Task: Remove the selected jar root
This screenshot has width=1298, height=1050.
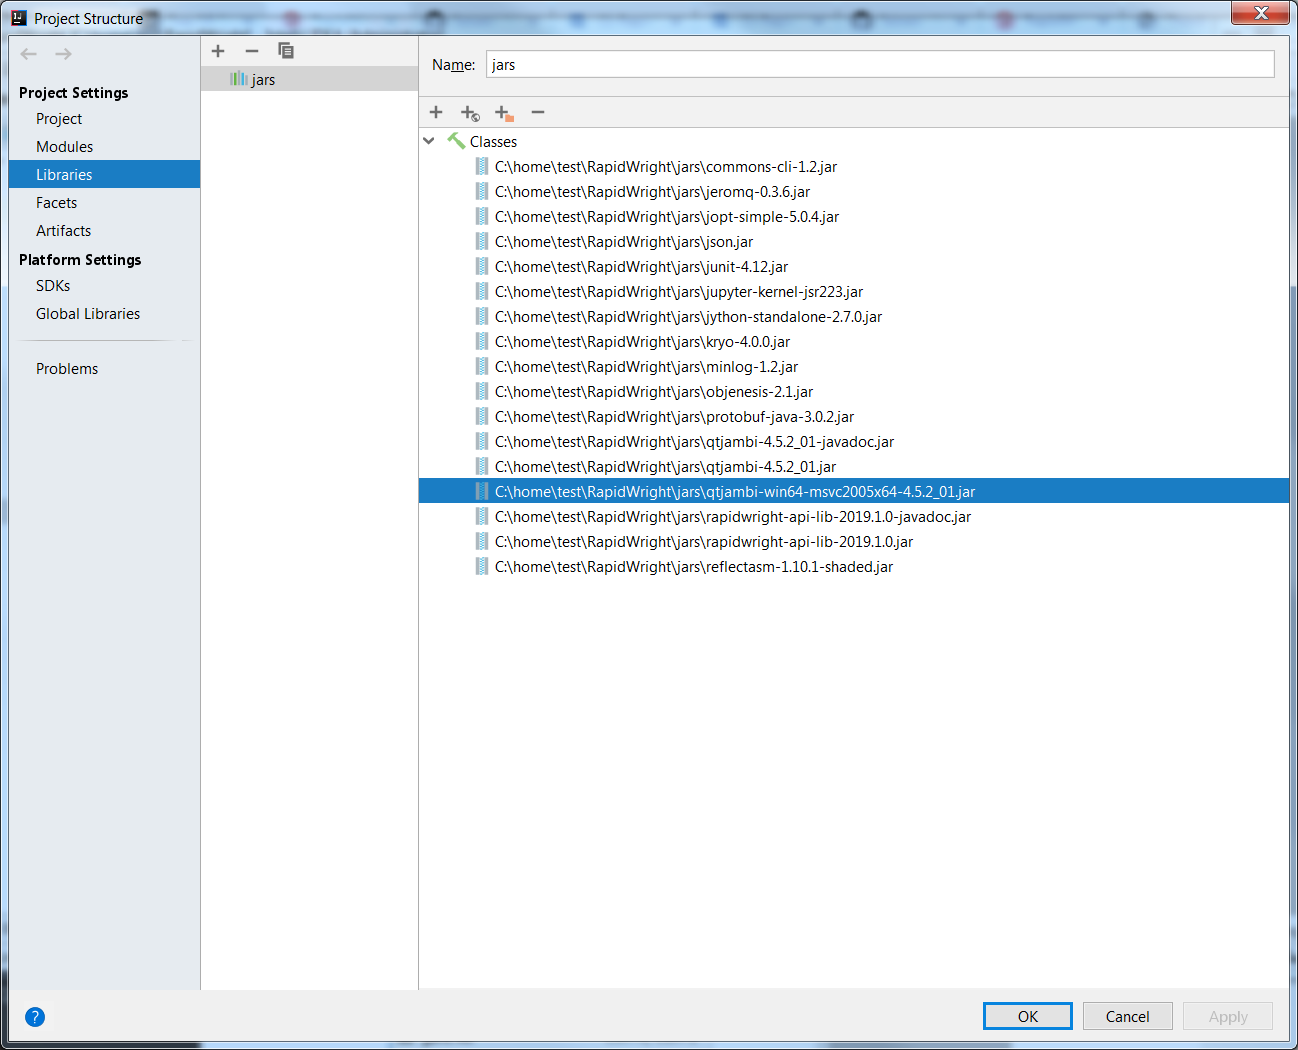Action: pos(538,112)
